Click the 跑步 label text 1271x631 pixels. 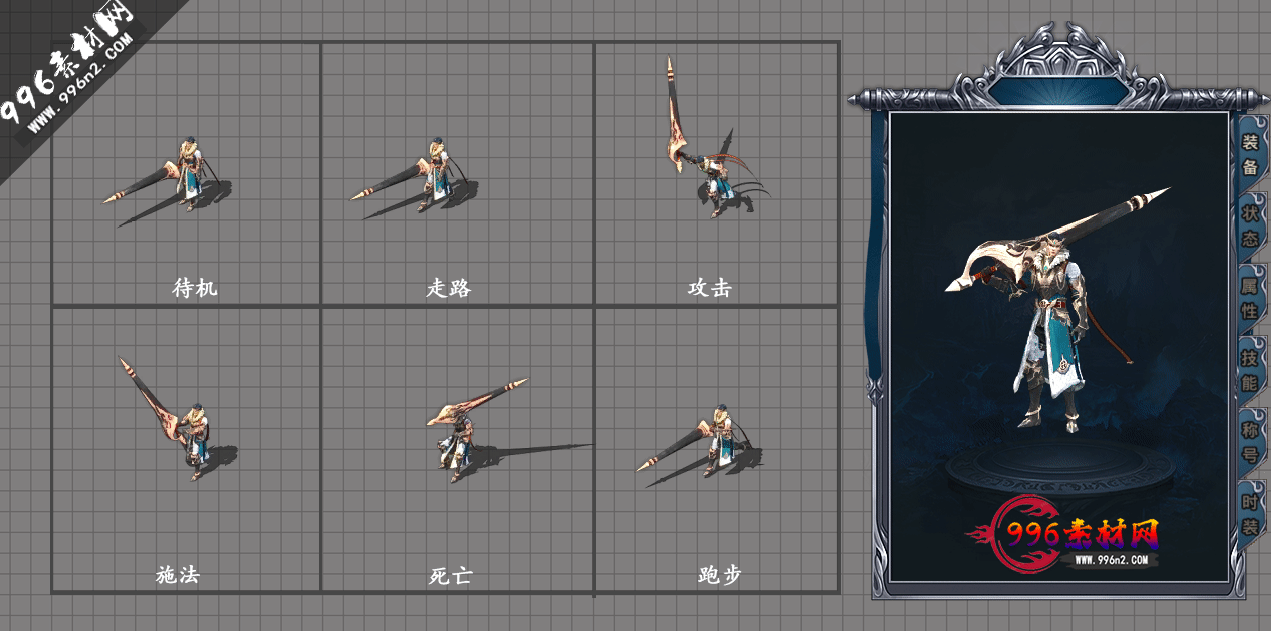[x=720, y=575]
